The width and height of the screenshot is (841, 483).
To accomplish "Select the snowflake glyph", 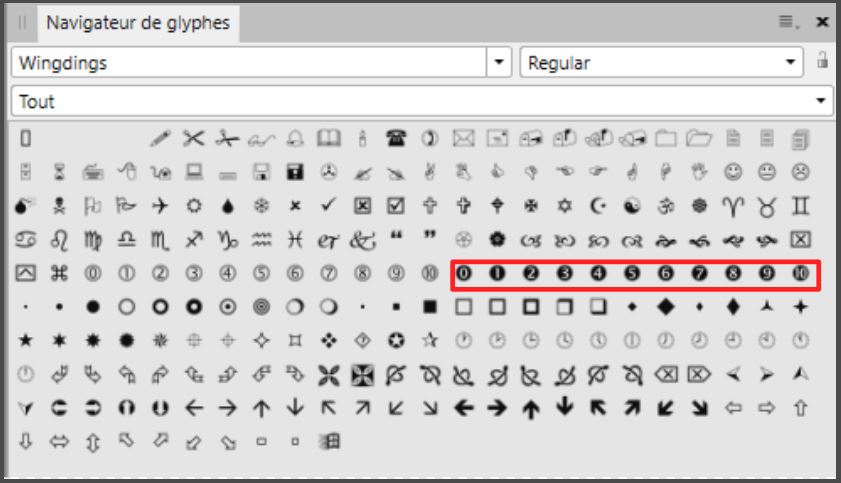I will click(261, 206).
